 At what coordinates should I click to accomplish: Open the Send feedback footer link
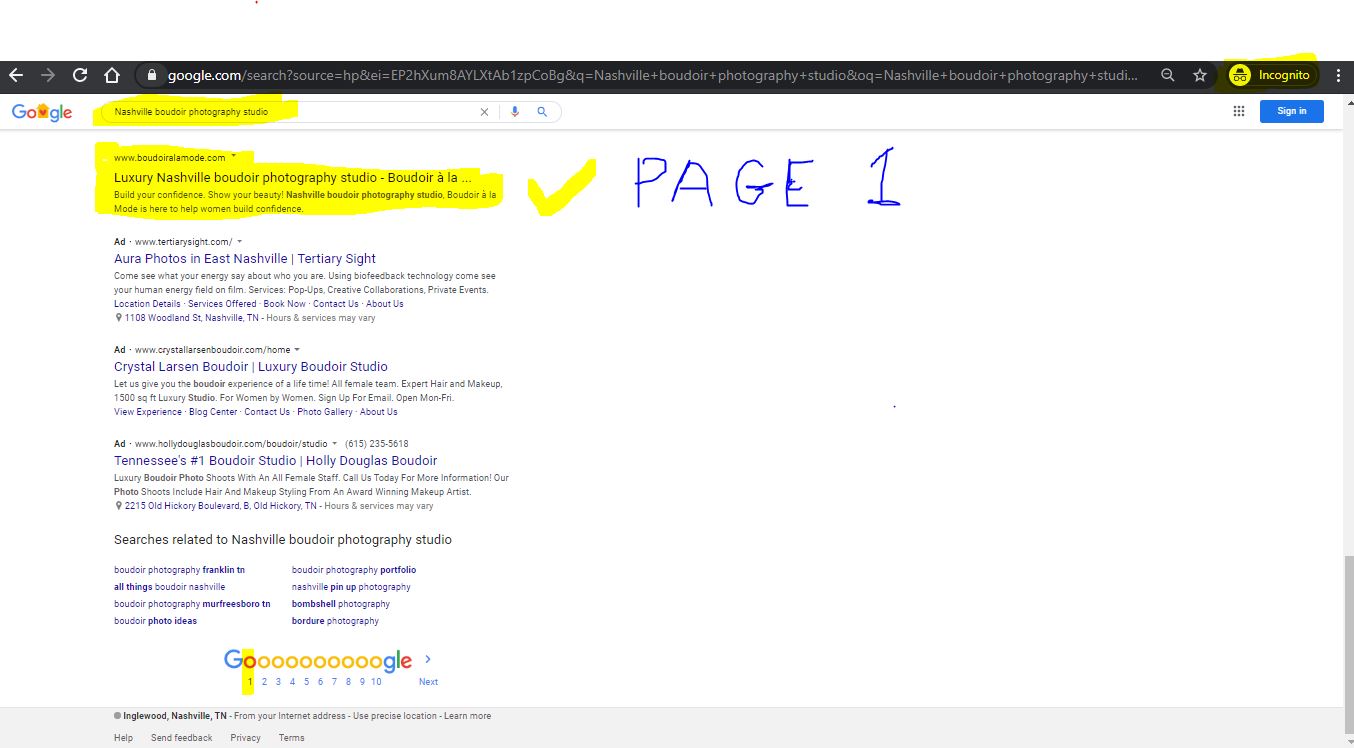click(182, 738)
